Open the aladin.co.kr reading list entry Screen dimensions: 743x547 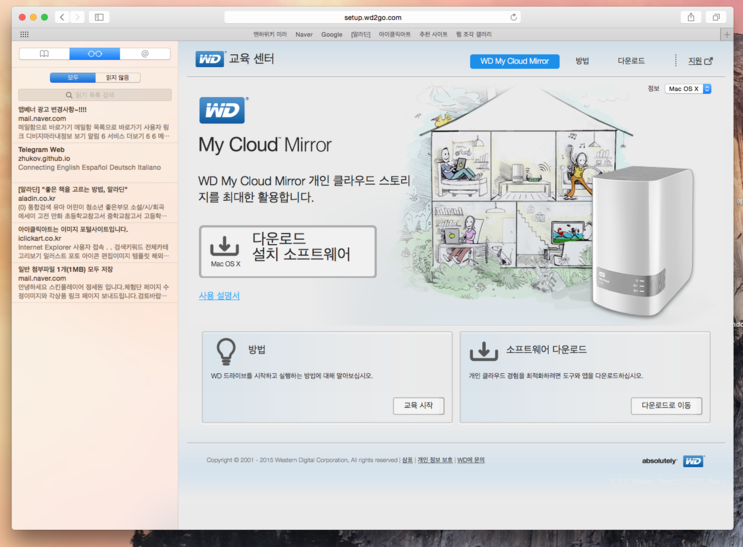[95, 202]
